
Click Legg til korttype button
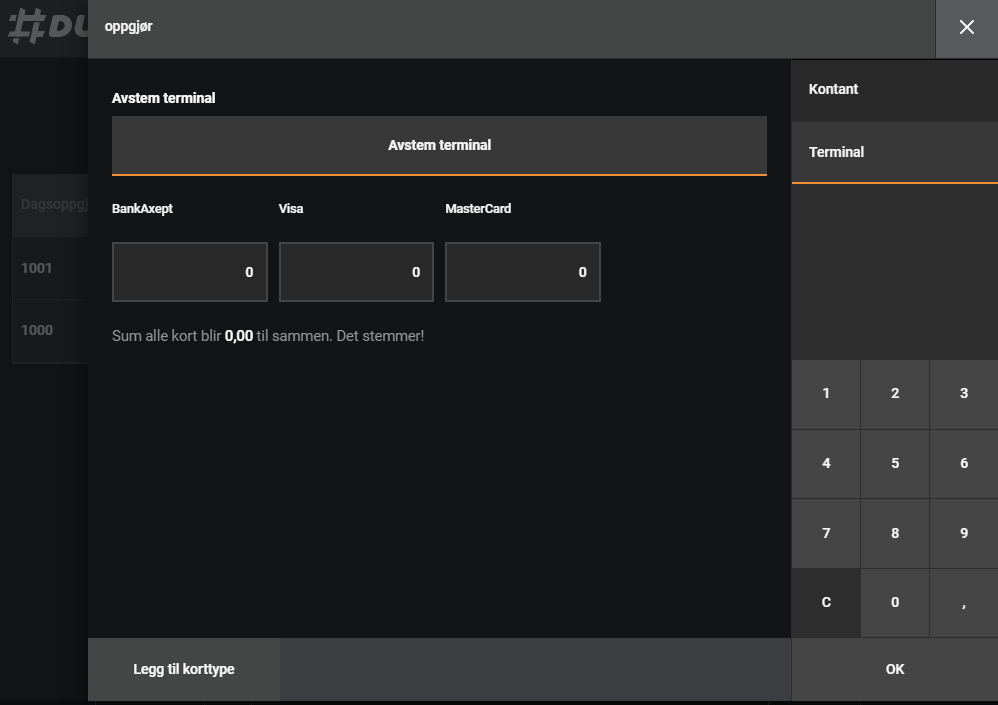(x=184, y=669)
